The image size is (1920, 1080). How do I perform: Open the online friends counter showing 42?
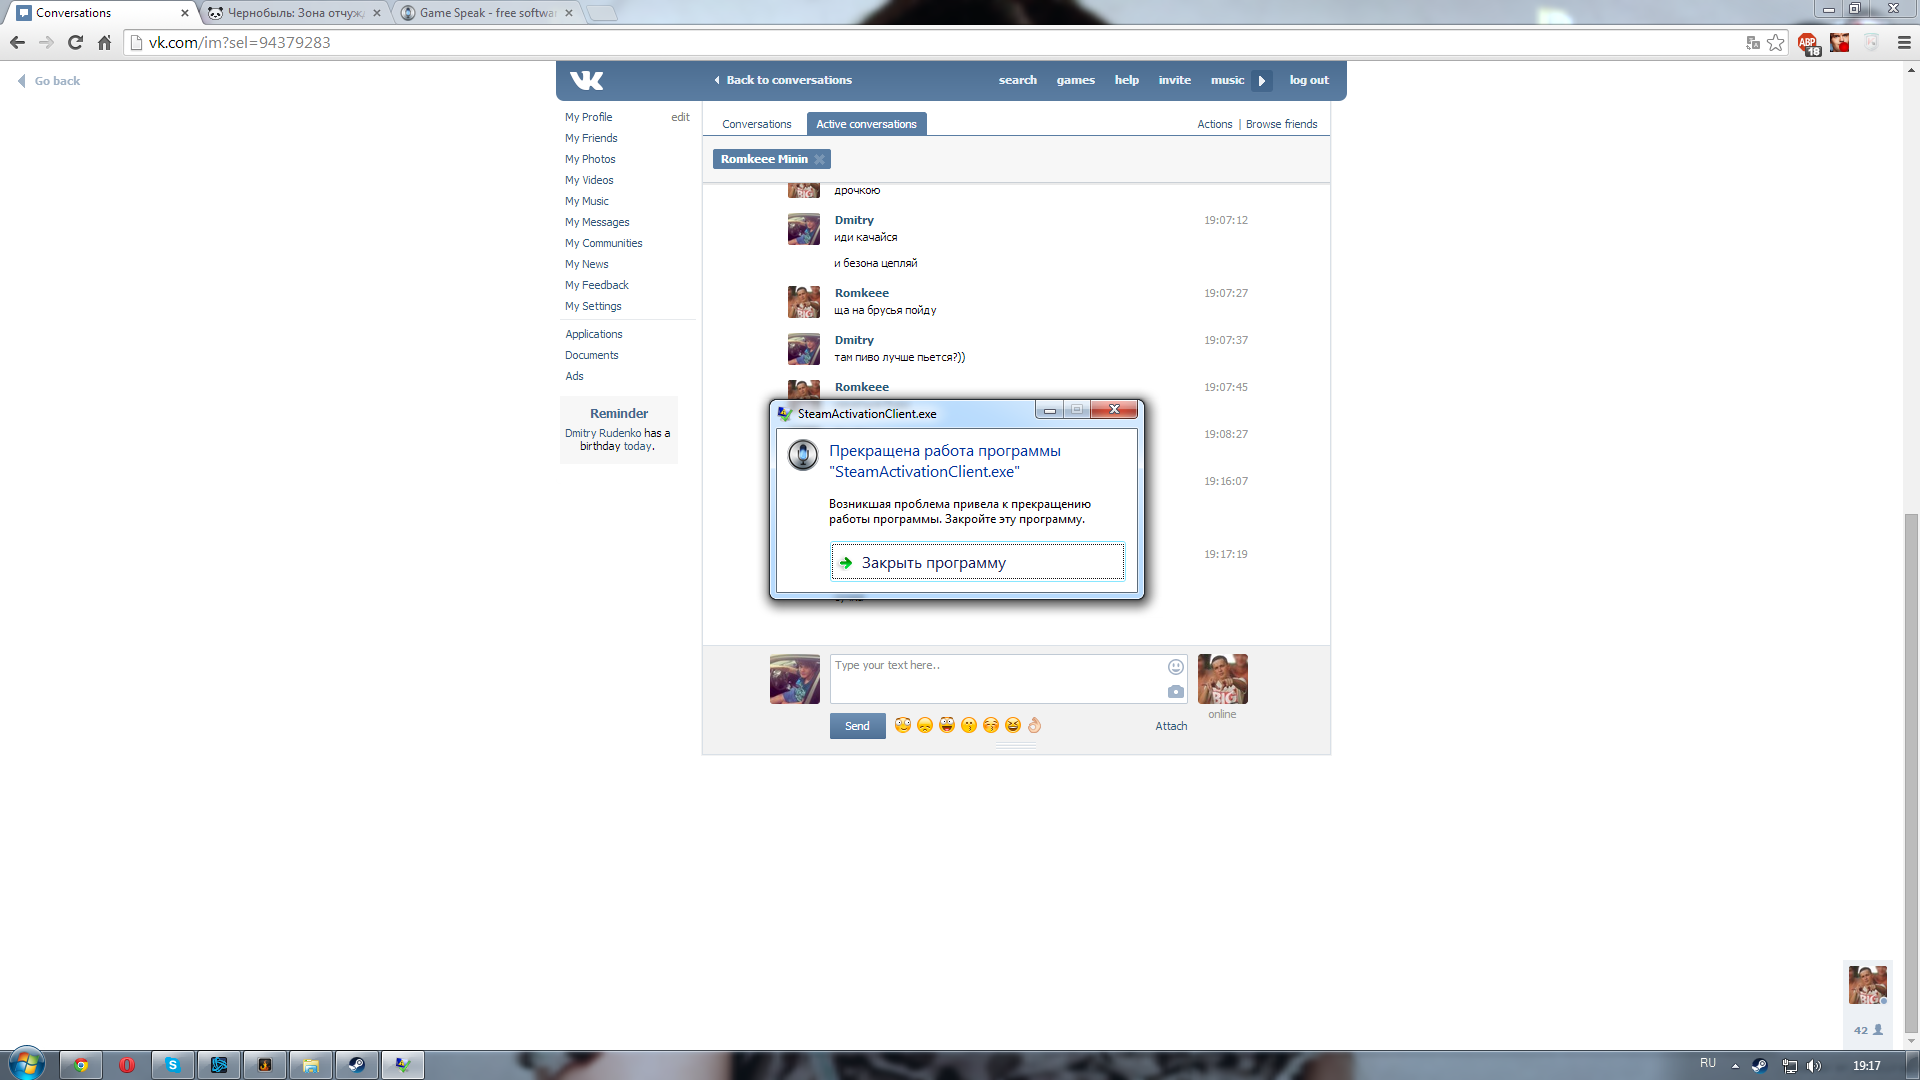(1867, 1030)
